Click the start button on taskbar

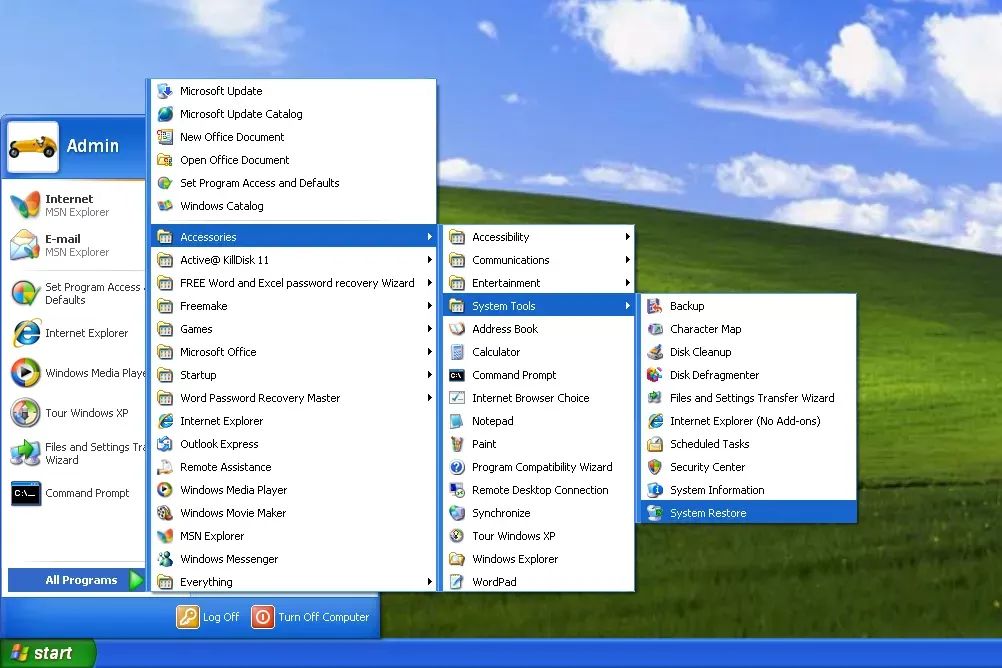47,653
